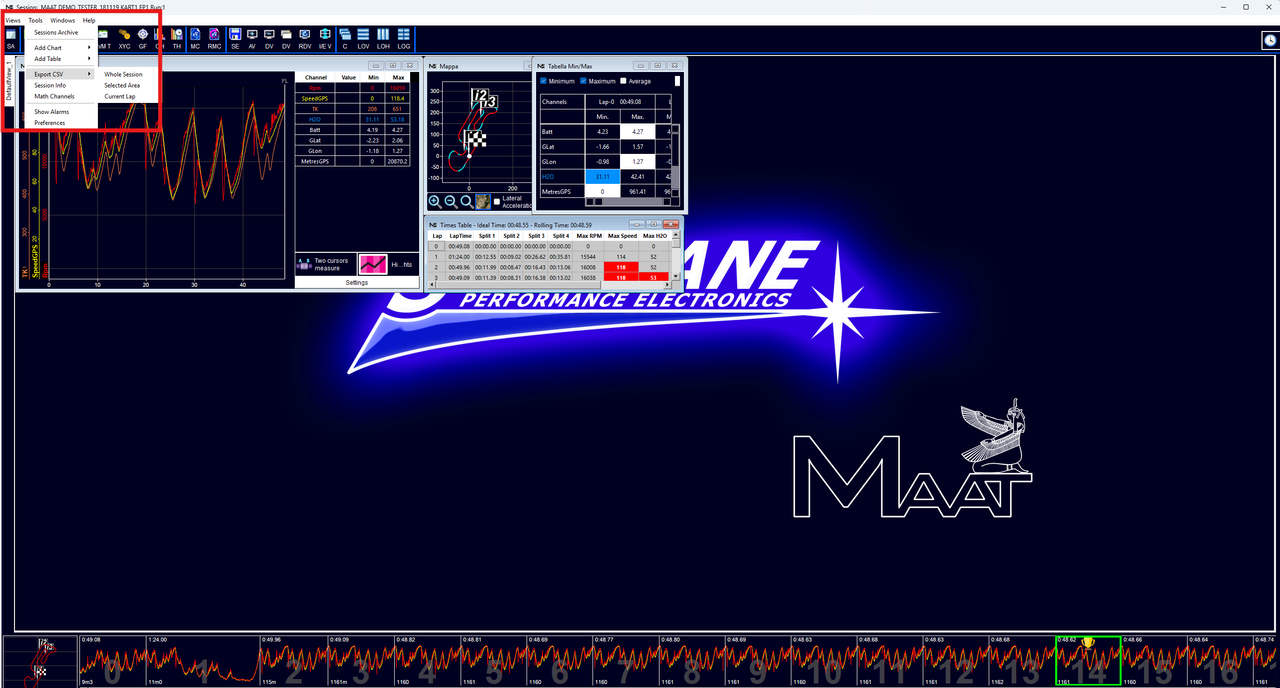1280x688 pixels.
Task: Enable the Average checkbox in Tabella Min/Max
Action: 623,81
